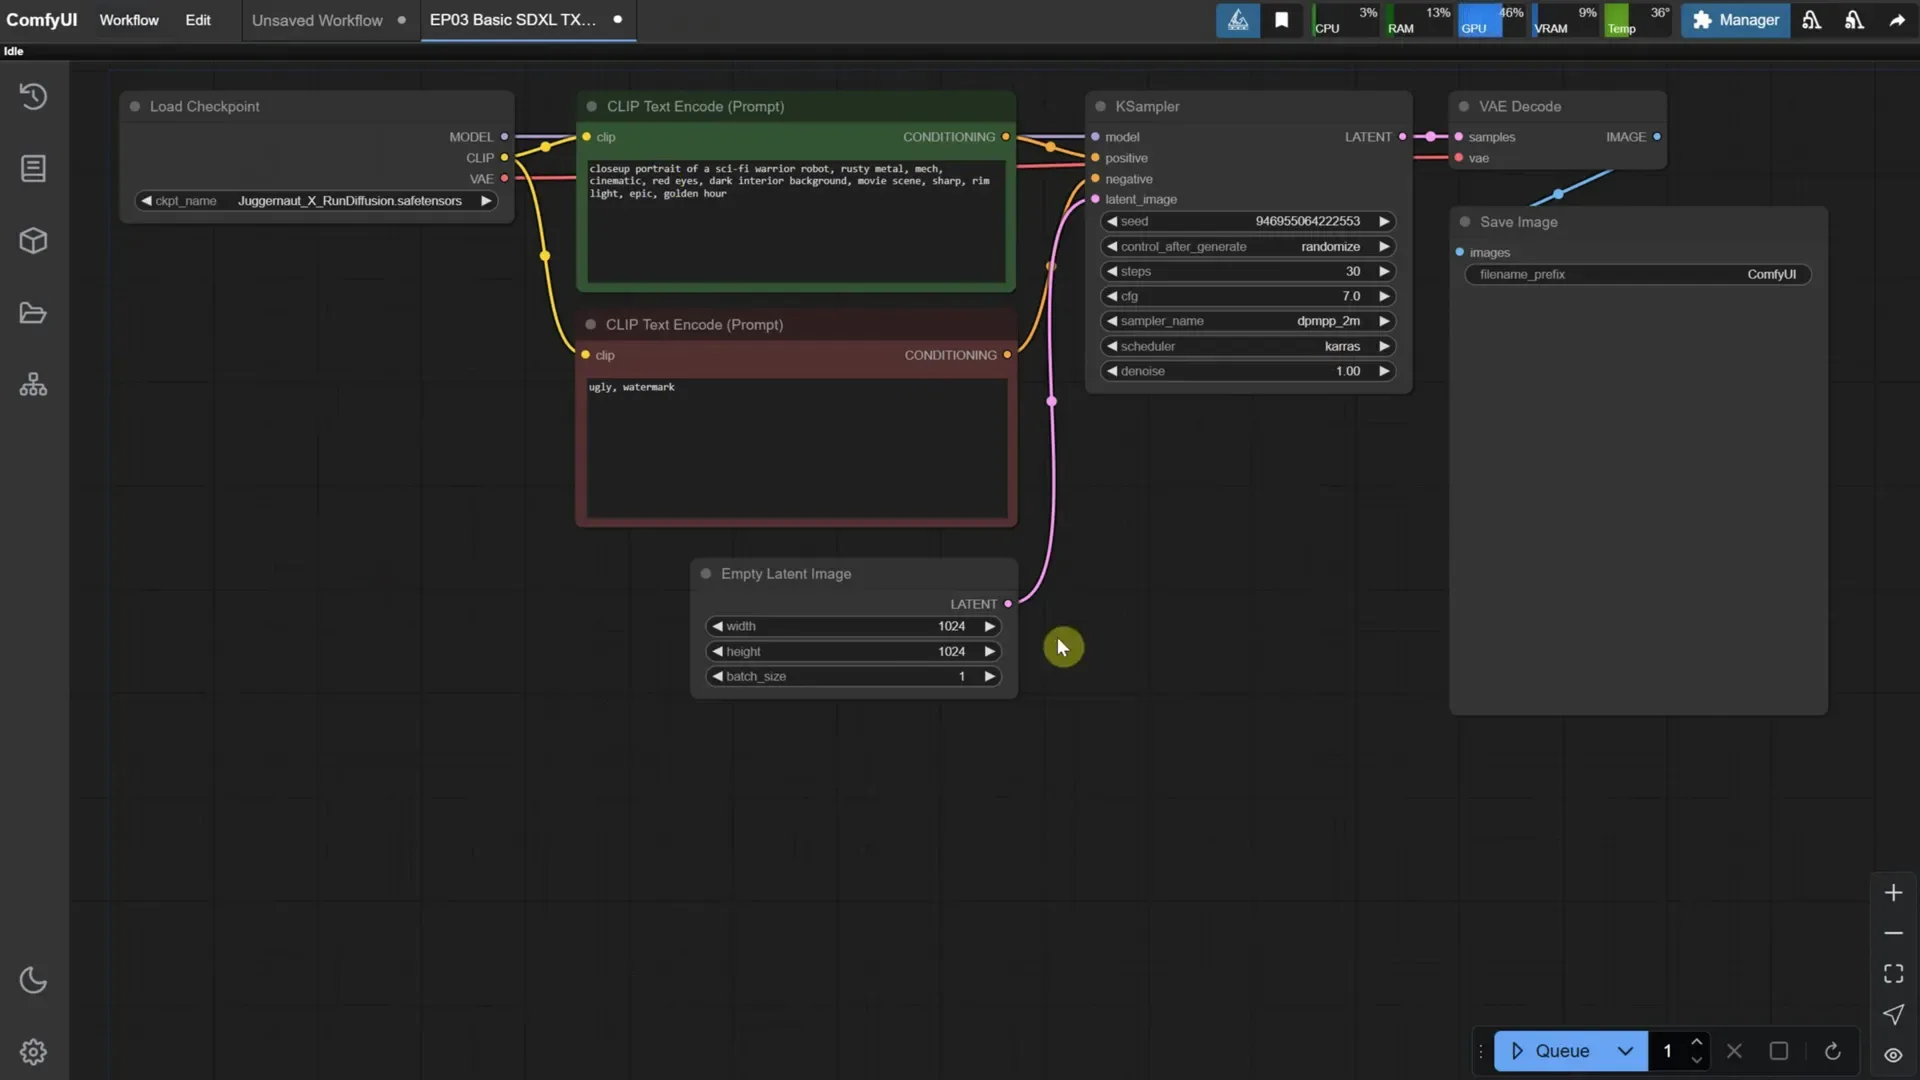1920x1080 pixels.
Task: Open the node library sidebar panel
Action: click(x=33, y=168)
